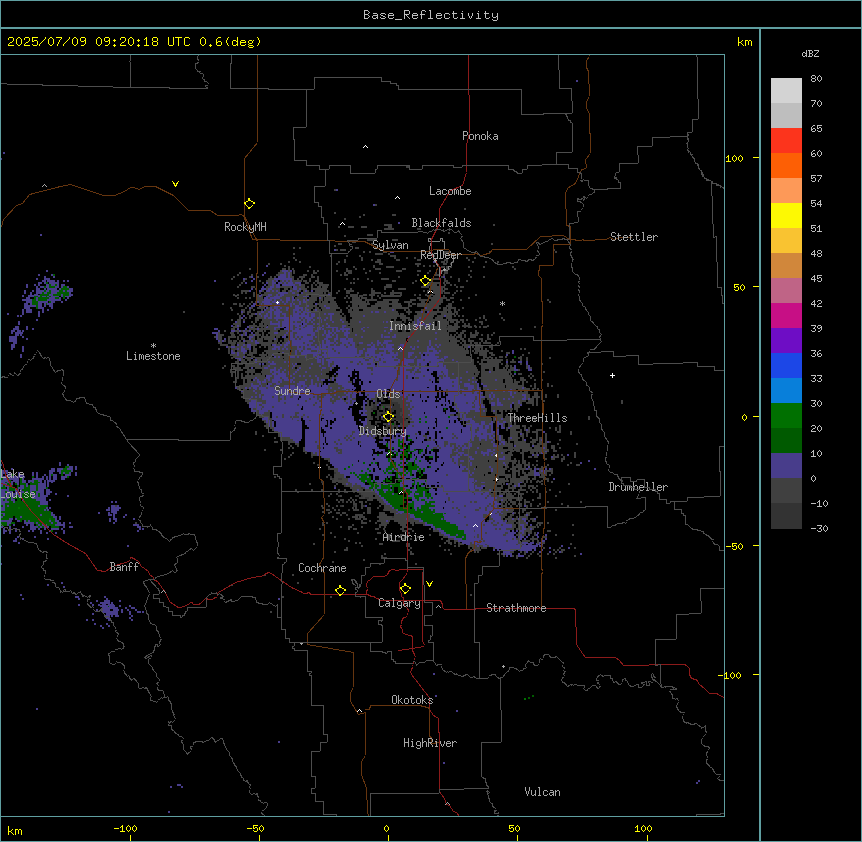This screenshot has width=862, height=842.
Task: Click the Base_Reflectivity title
Action: 431,15
